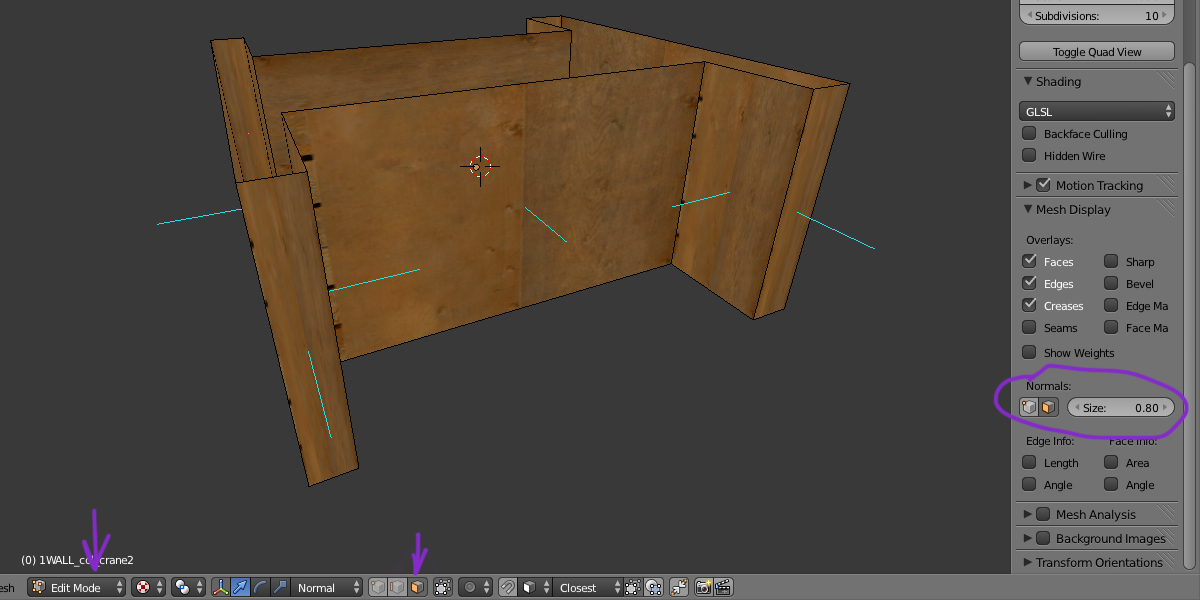Switch to edge select mode
The height and width of the screenshot is (600, 1200).
[x=398, y=588]
